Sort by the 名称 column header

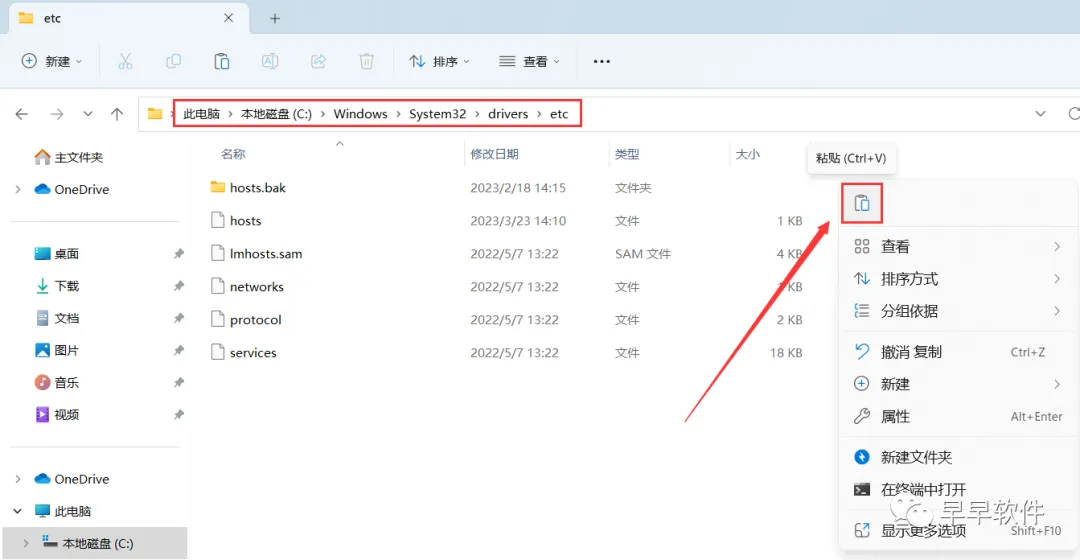tap(233, 154)
